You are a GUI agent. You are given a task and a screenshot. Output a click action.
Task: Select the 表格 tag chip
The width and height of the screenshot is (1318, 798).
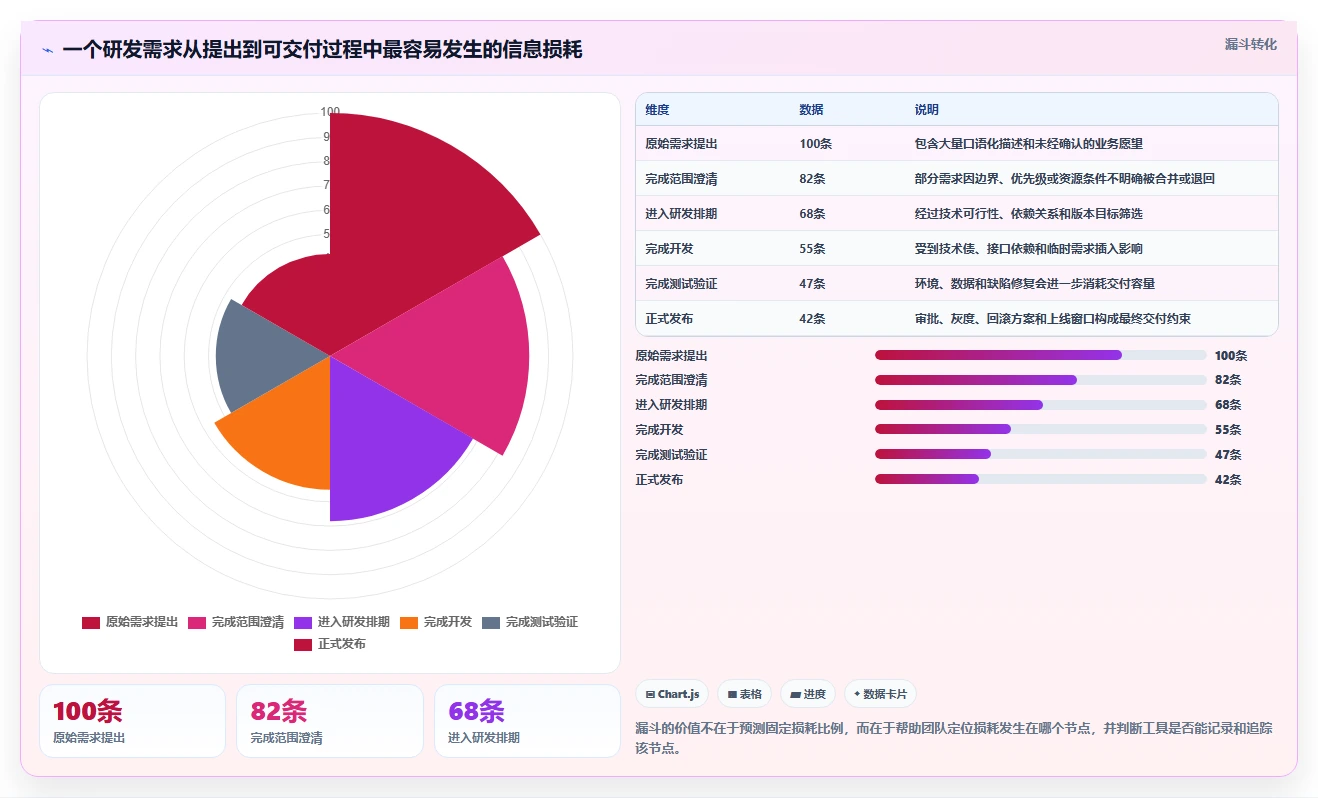coord(744,694)
